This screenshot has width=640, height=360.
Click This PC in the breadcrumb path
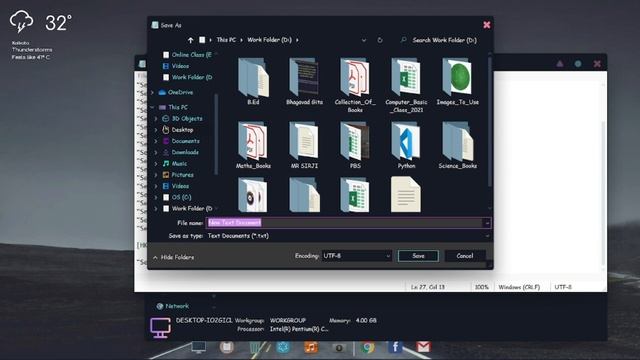coord(226,40)
